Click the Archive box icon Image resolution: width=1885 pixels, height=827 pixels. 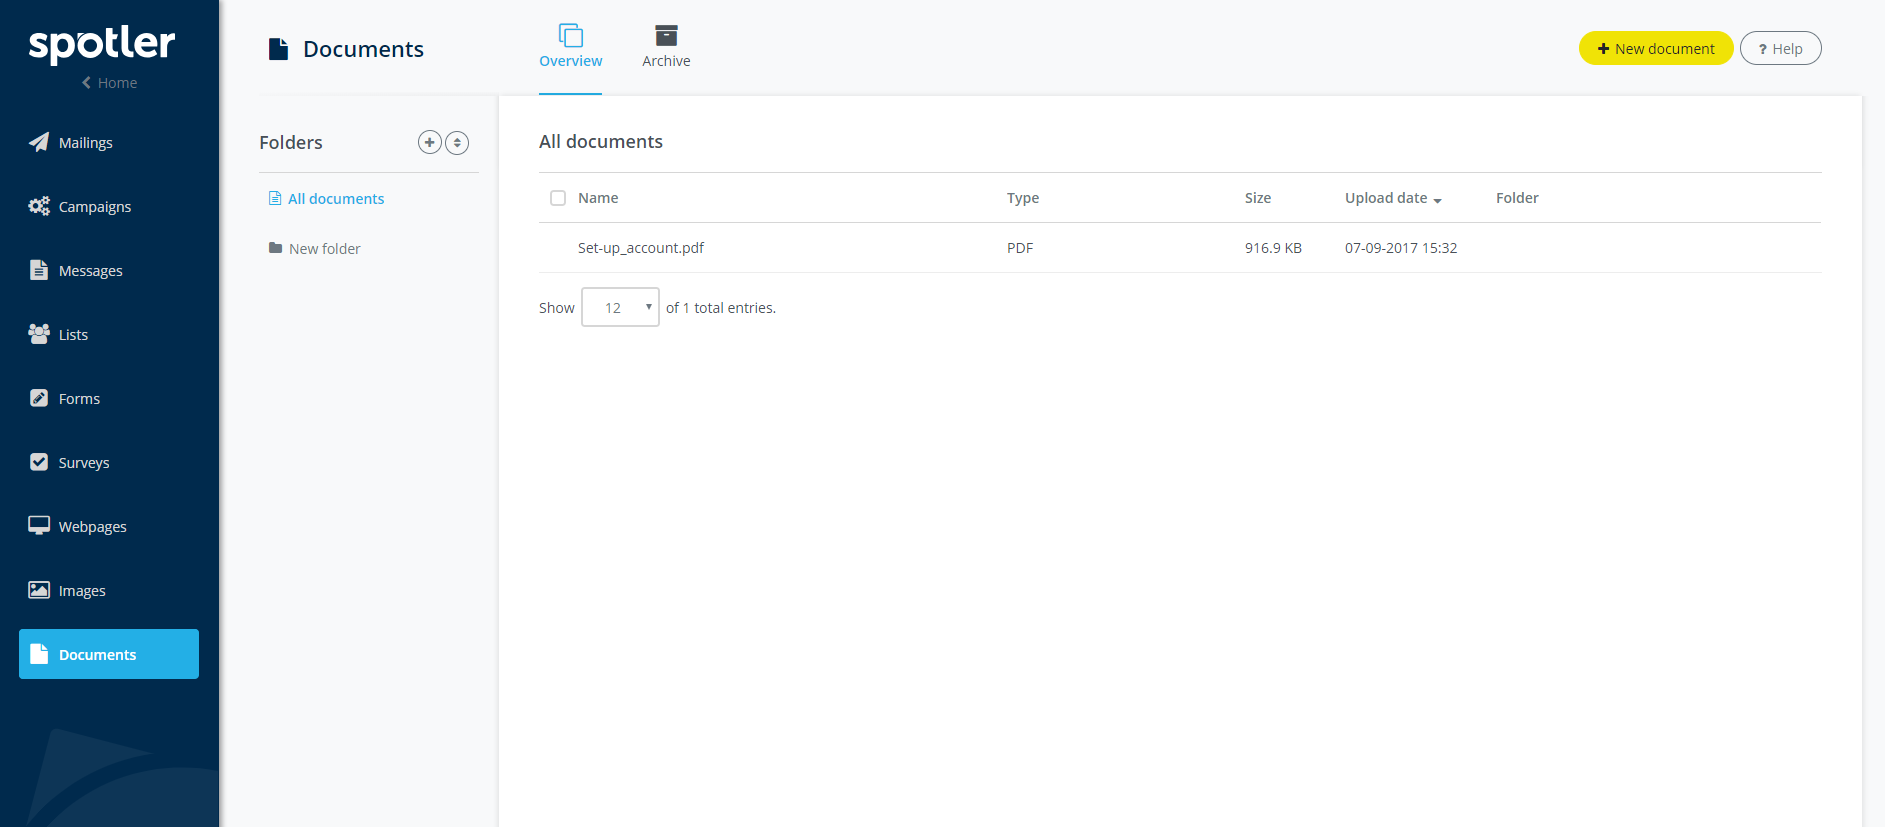pyautogui.click(x=666, y=36)
